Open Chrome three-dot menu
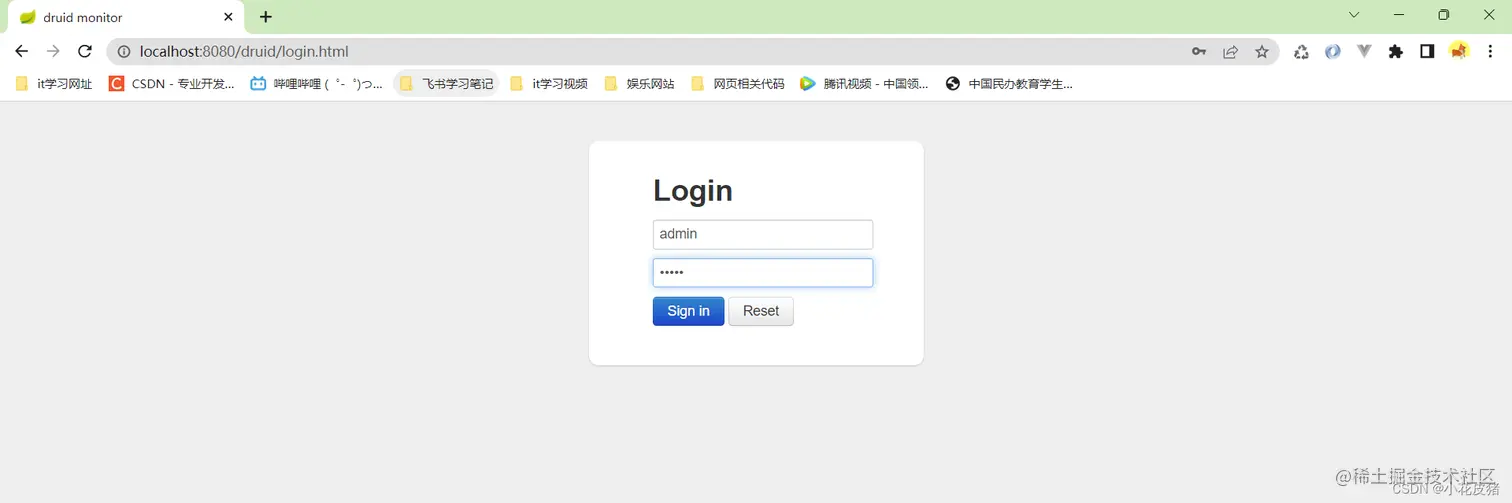Image resolution: width=1512 pixels, height=503 pixels. coord(1490,52)
